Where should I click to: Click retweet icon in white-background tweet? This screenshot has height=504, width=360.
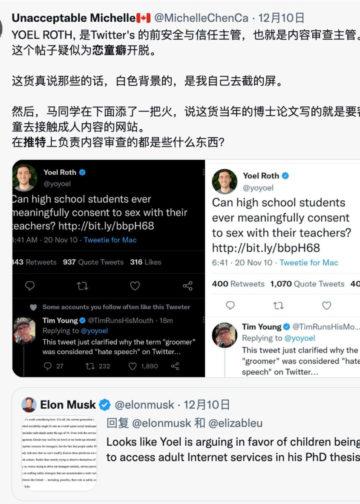pos(278,305)
